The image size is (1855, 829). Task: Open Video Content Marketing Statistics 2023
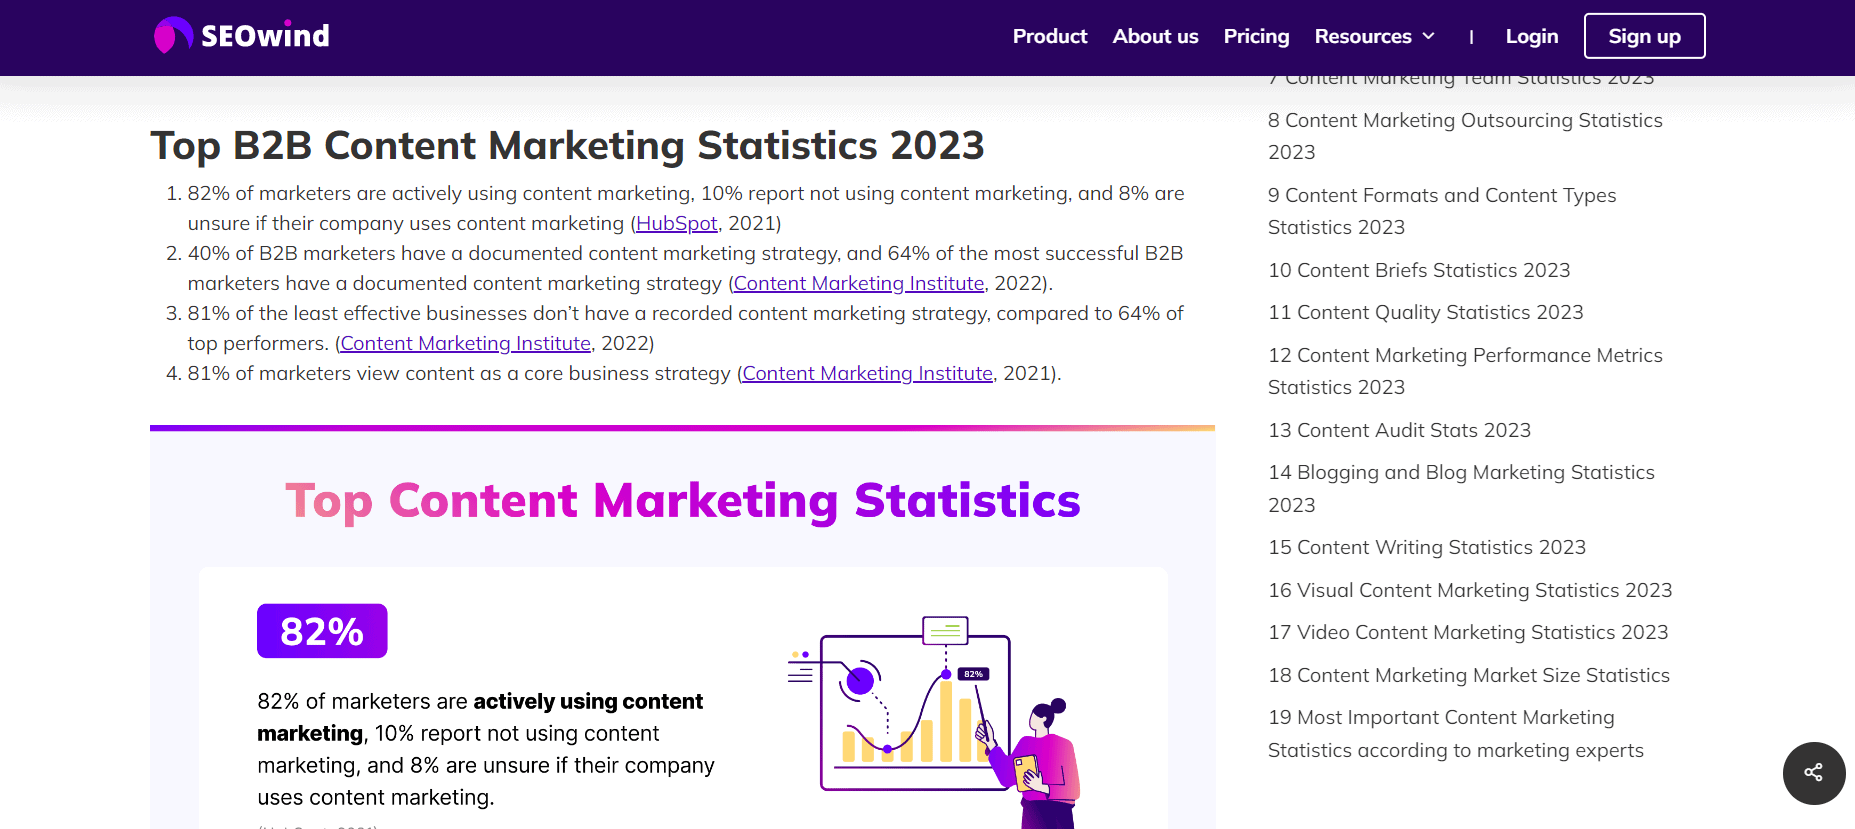(x=1467, y=632)
